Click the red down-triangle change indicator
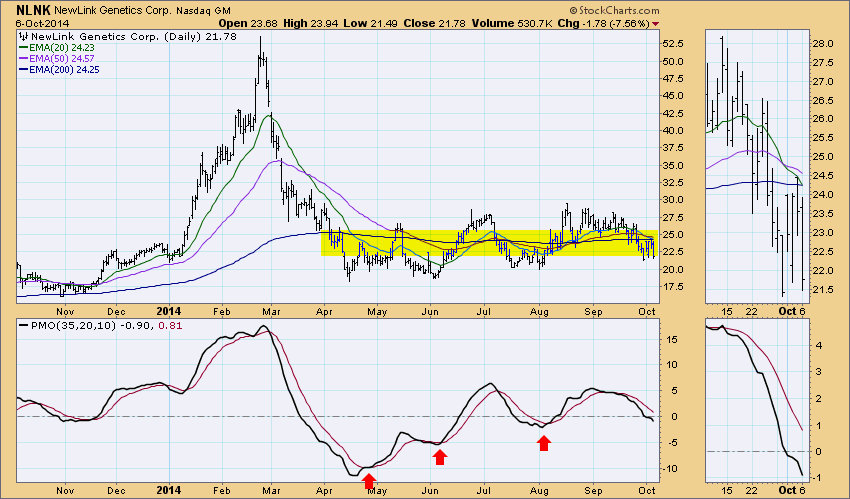 (x=655, y=24)
